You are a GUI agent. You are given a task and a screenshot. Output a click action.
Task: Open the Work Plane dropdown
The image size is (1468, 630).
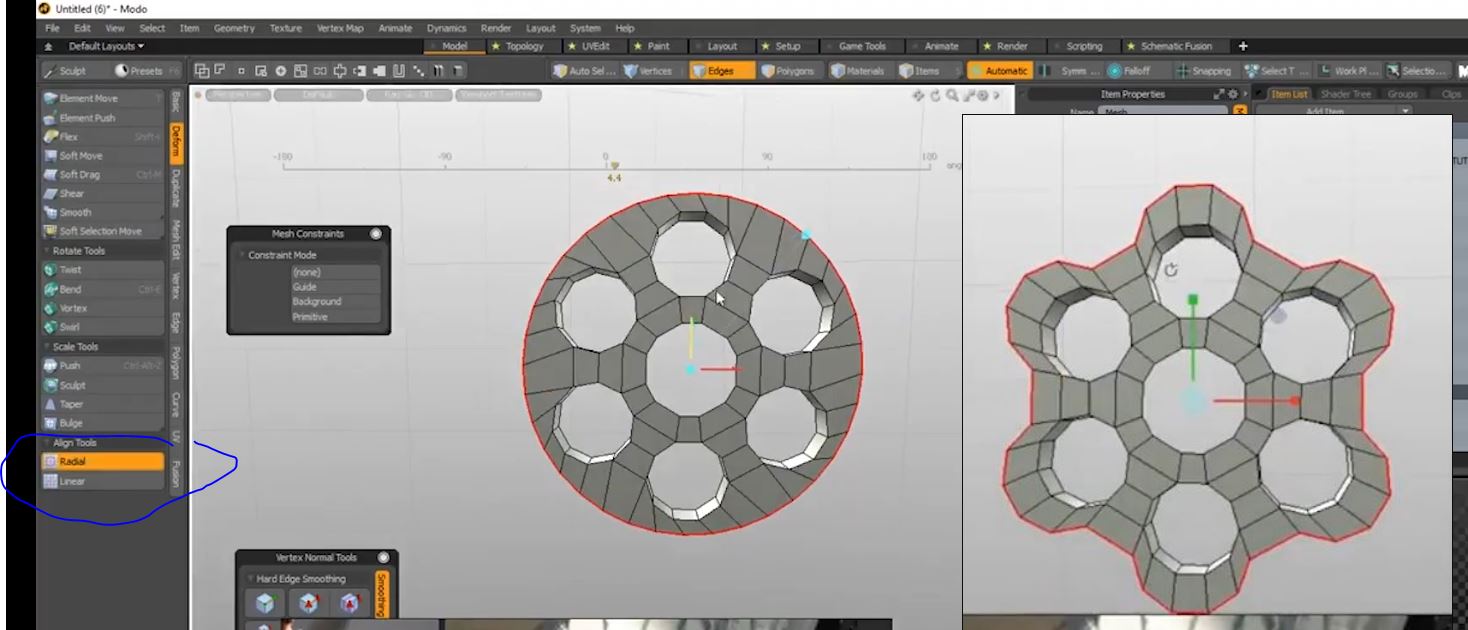(x=1349, y=71)
